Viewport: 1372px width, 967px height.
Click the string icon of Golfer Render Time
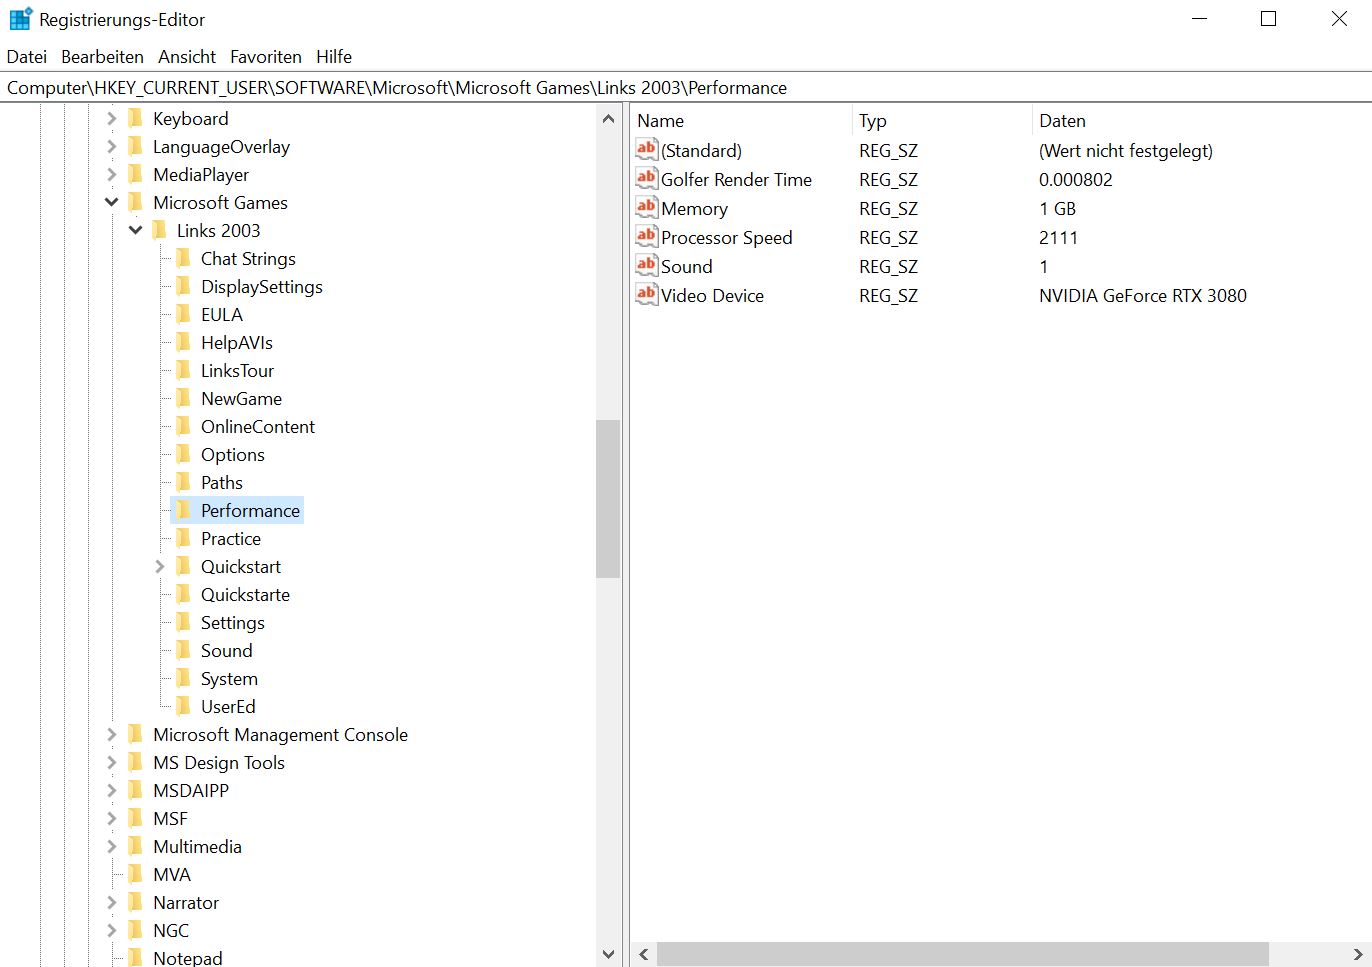click(x=647, y=178)
